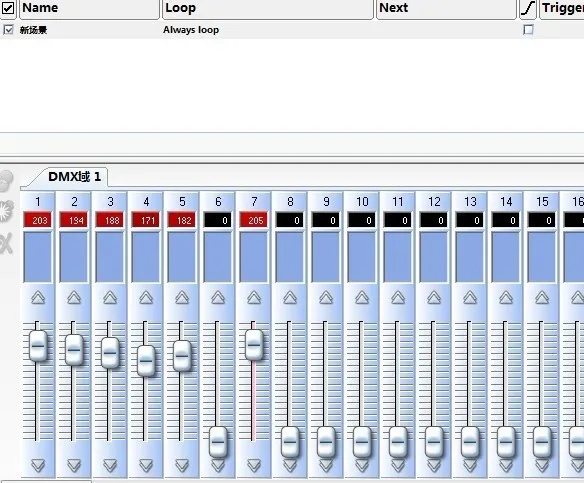Click channel 5 value field 182

(182, 220)
